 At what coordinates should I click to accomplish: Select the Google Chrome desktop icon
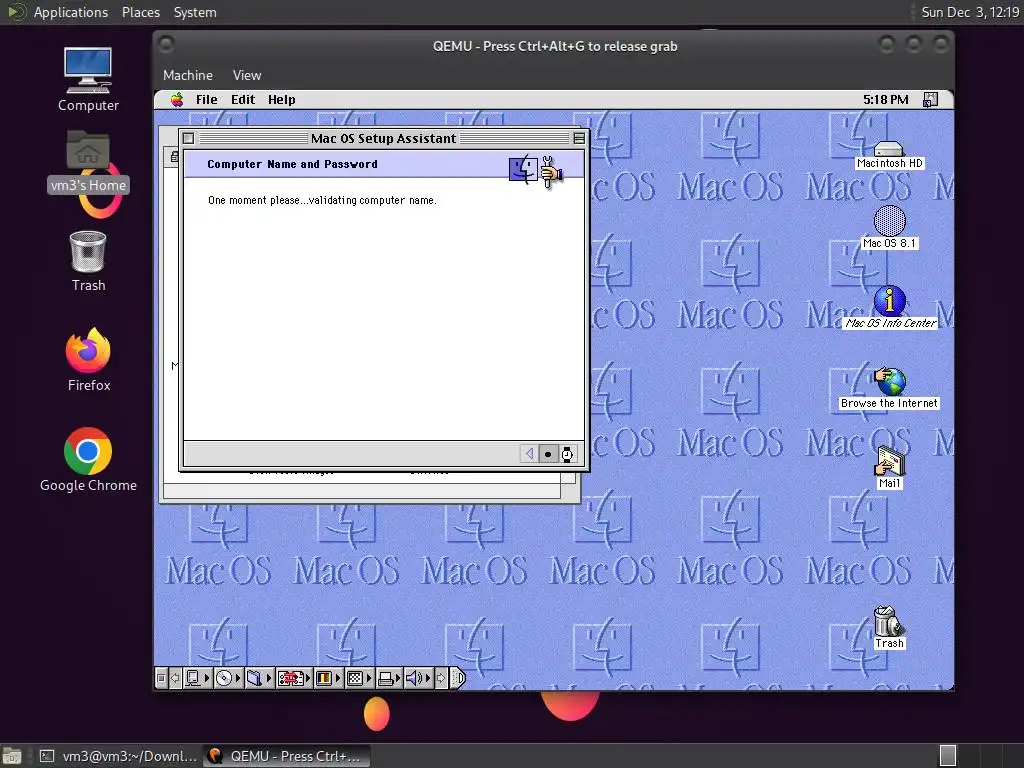88,460
